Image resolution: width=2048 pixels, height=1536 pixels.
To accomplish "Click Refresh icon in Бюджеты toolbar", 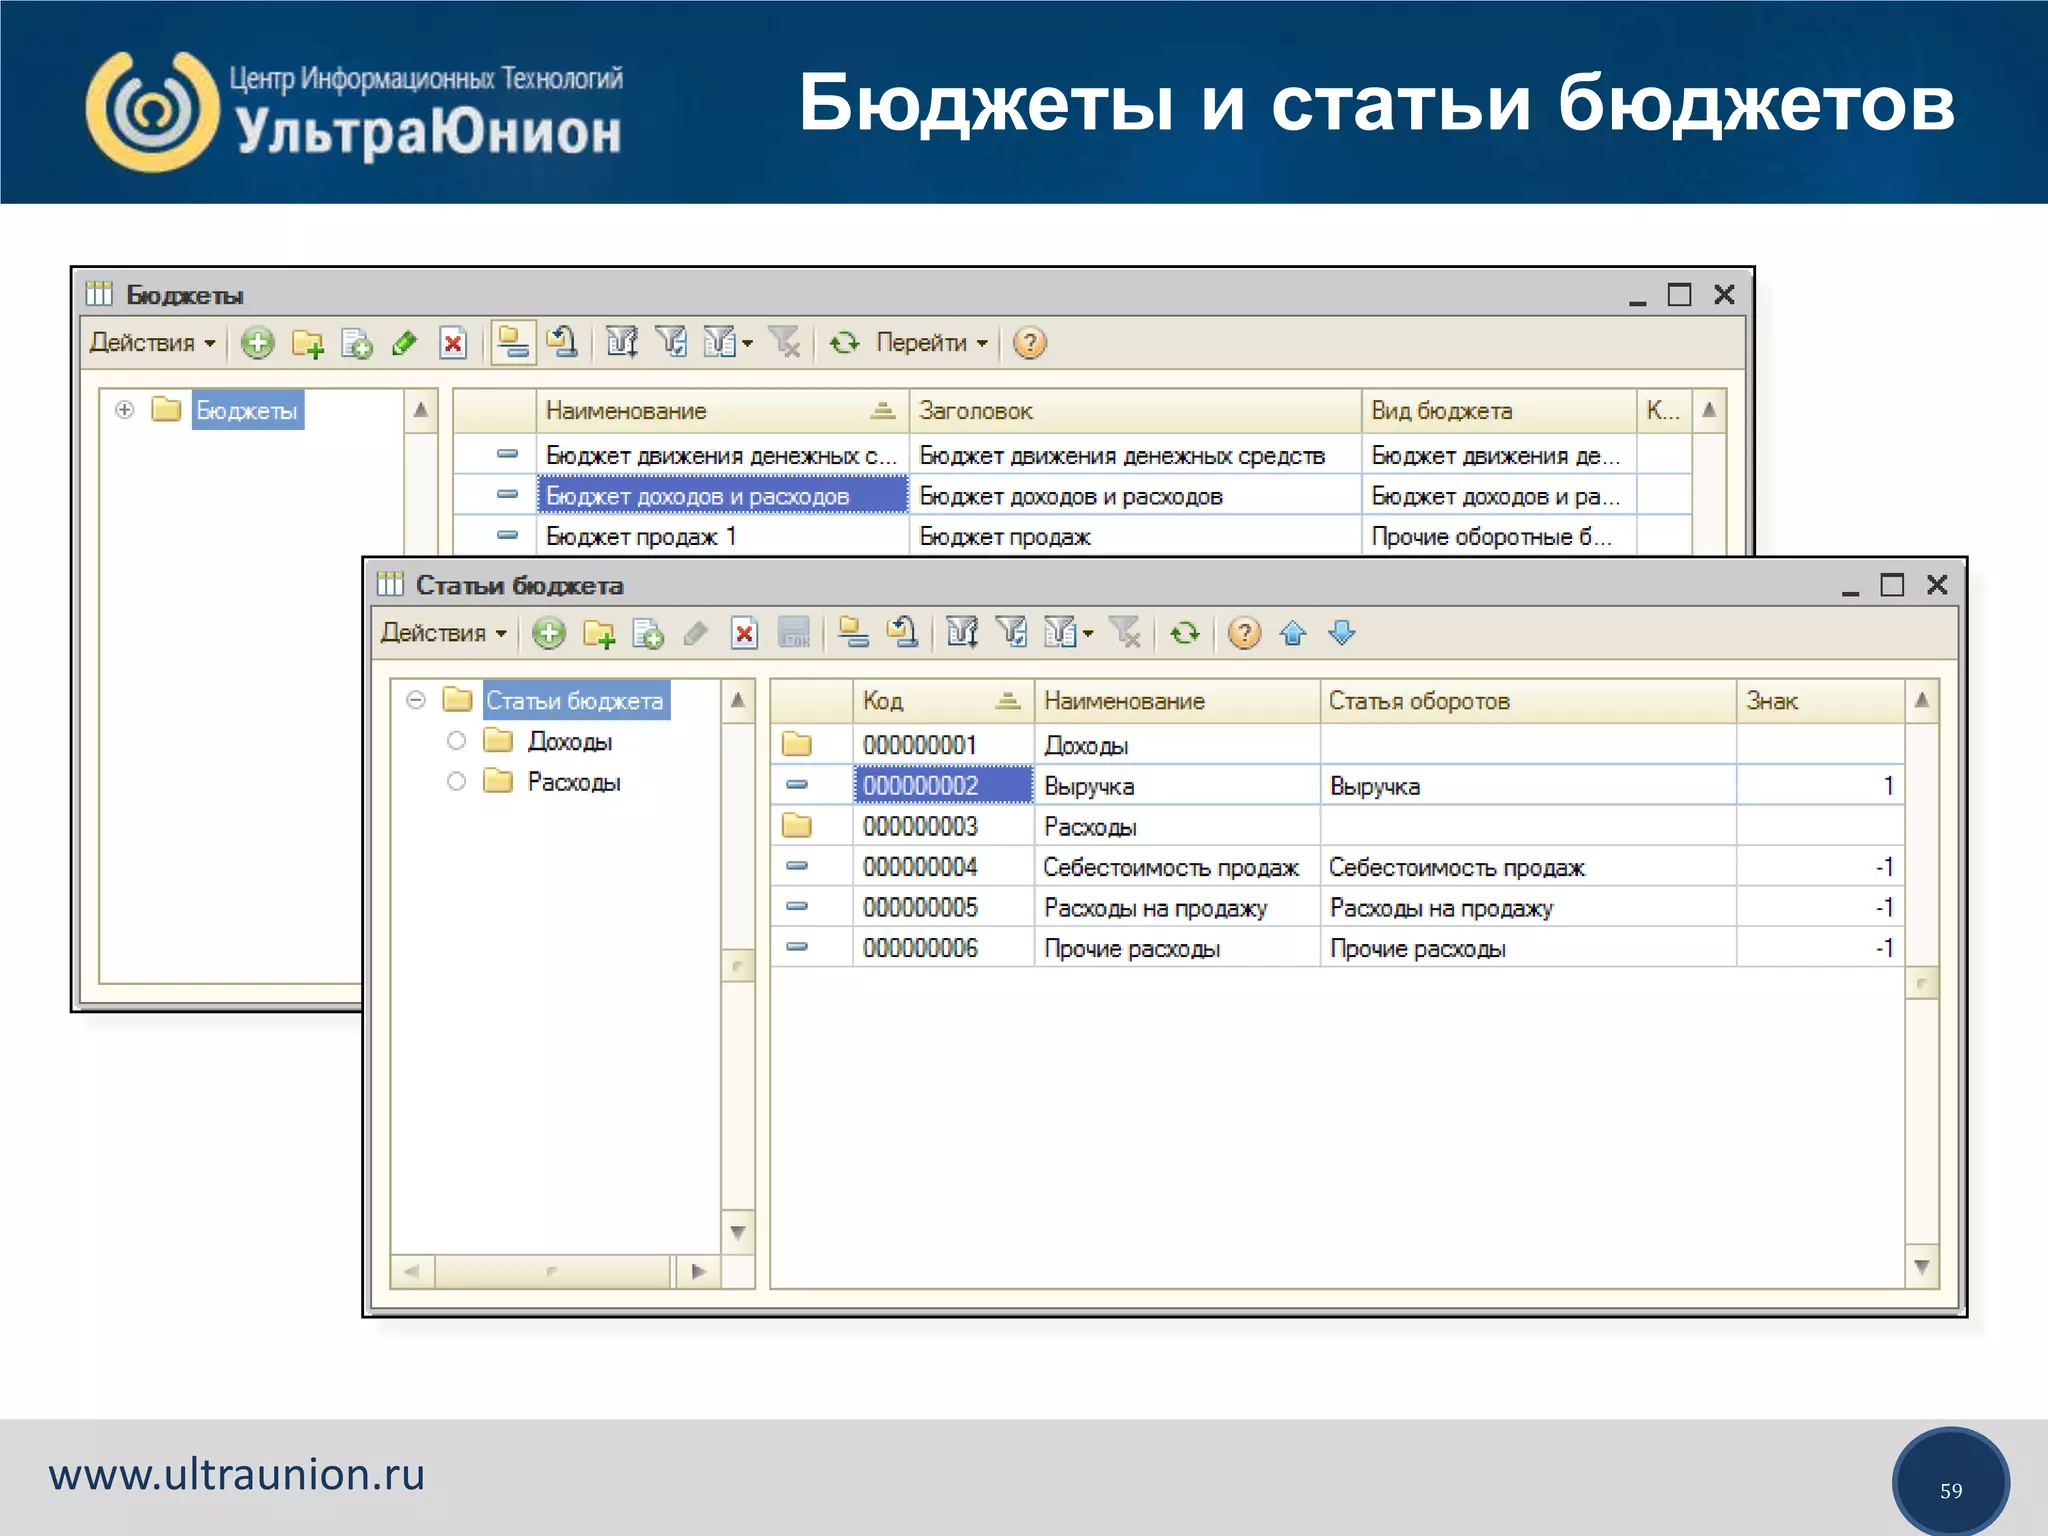I will tap(845, 343).
